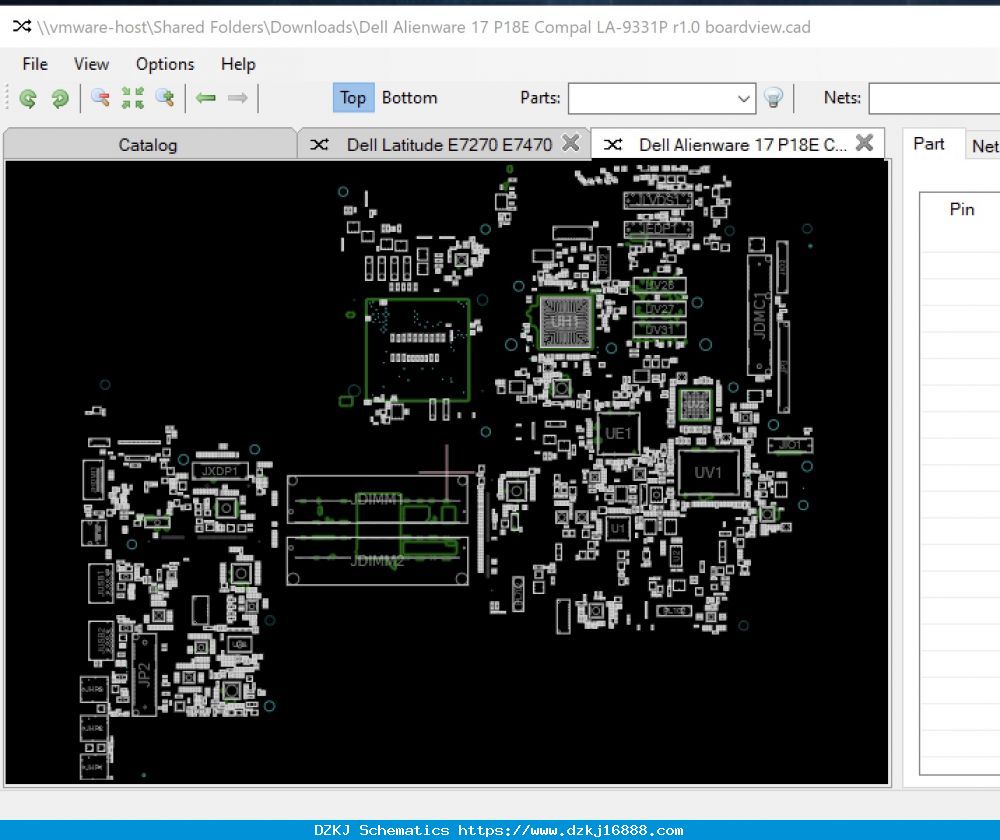1000x840 pixels.
Task: Go forward with the gray right arrow
Action: click(238, 98)
